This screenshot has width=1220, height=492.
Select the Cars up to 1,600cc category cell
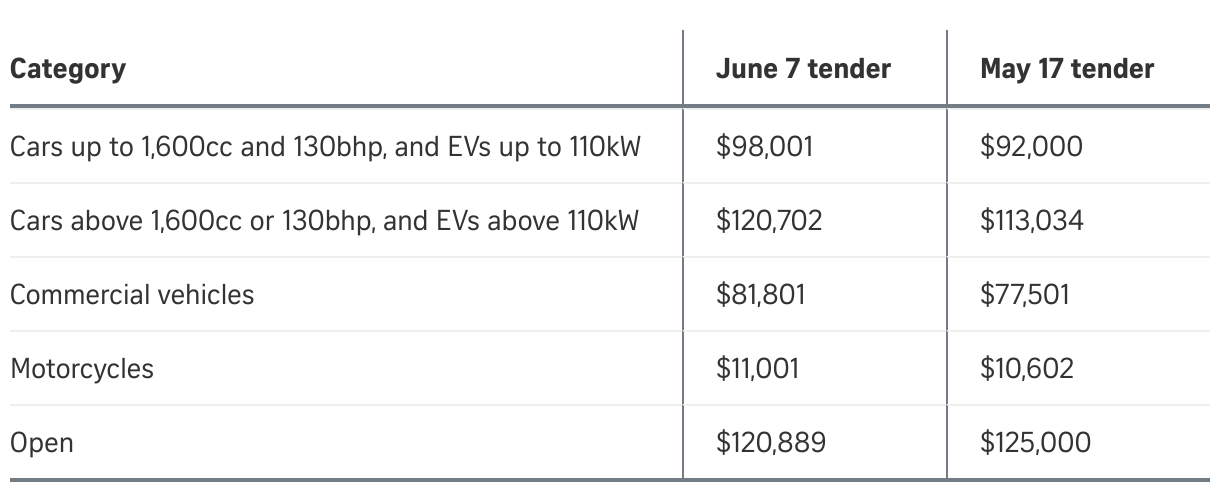point(326,147)
